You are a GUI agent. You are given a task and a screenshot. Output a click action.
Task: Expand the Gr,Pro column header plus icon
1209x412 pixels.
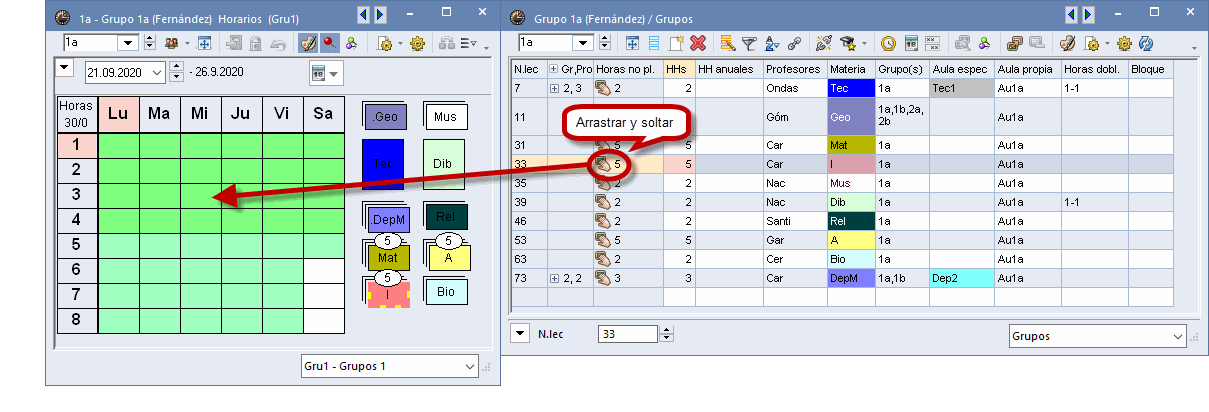pos(554,69)
